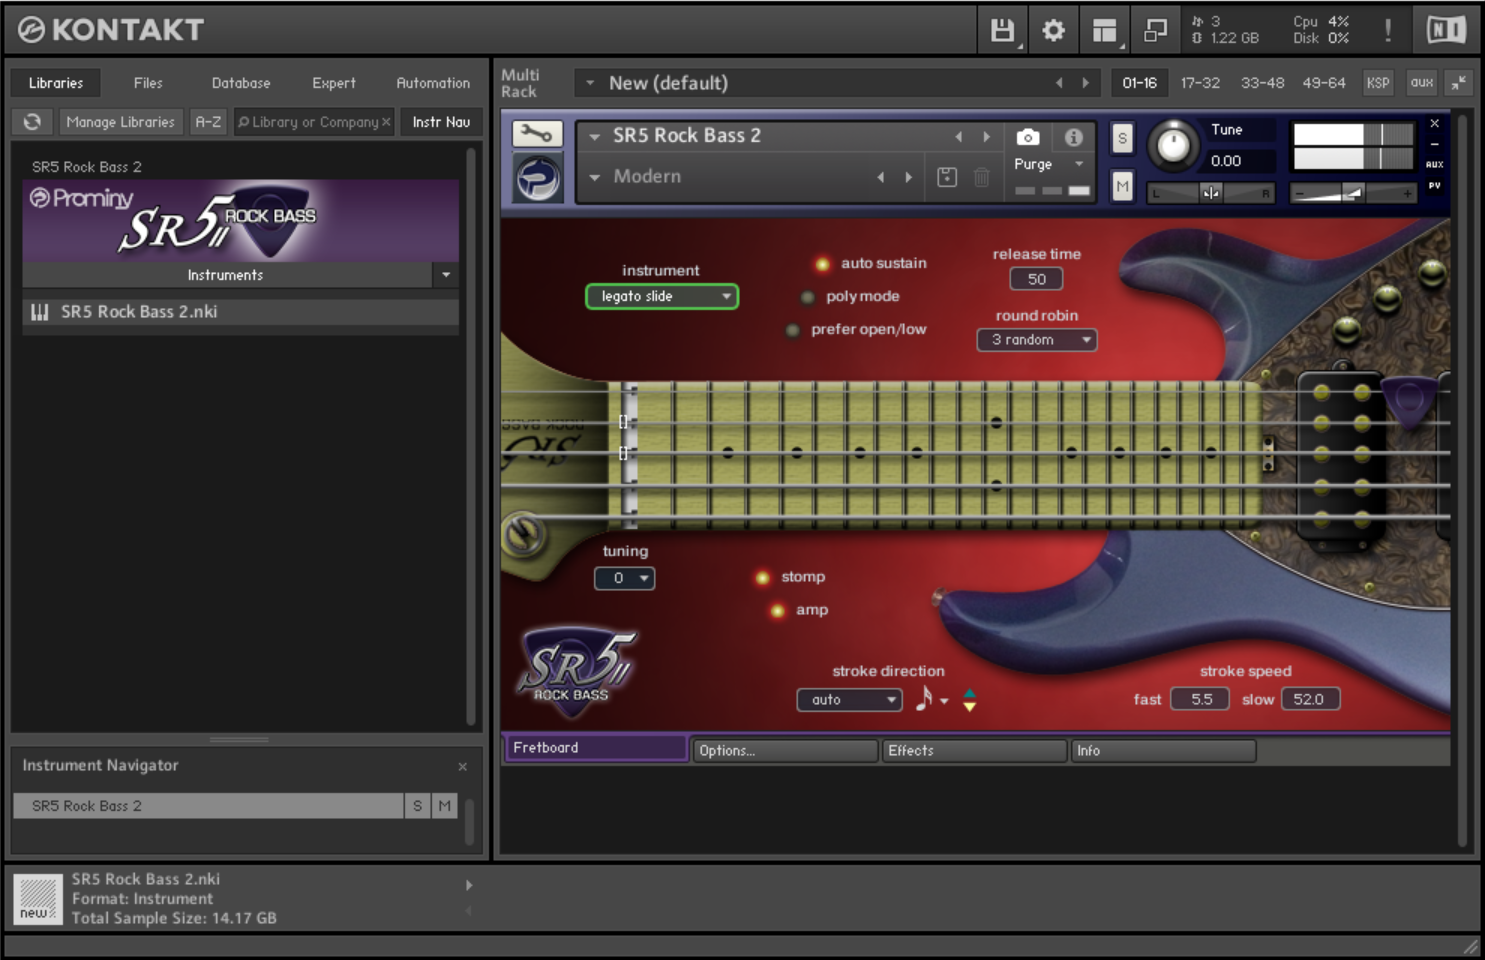The image size is (1485, 960).
Task: Adjust the Tune knob
Action: coord(1173,145)
